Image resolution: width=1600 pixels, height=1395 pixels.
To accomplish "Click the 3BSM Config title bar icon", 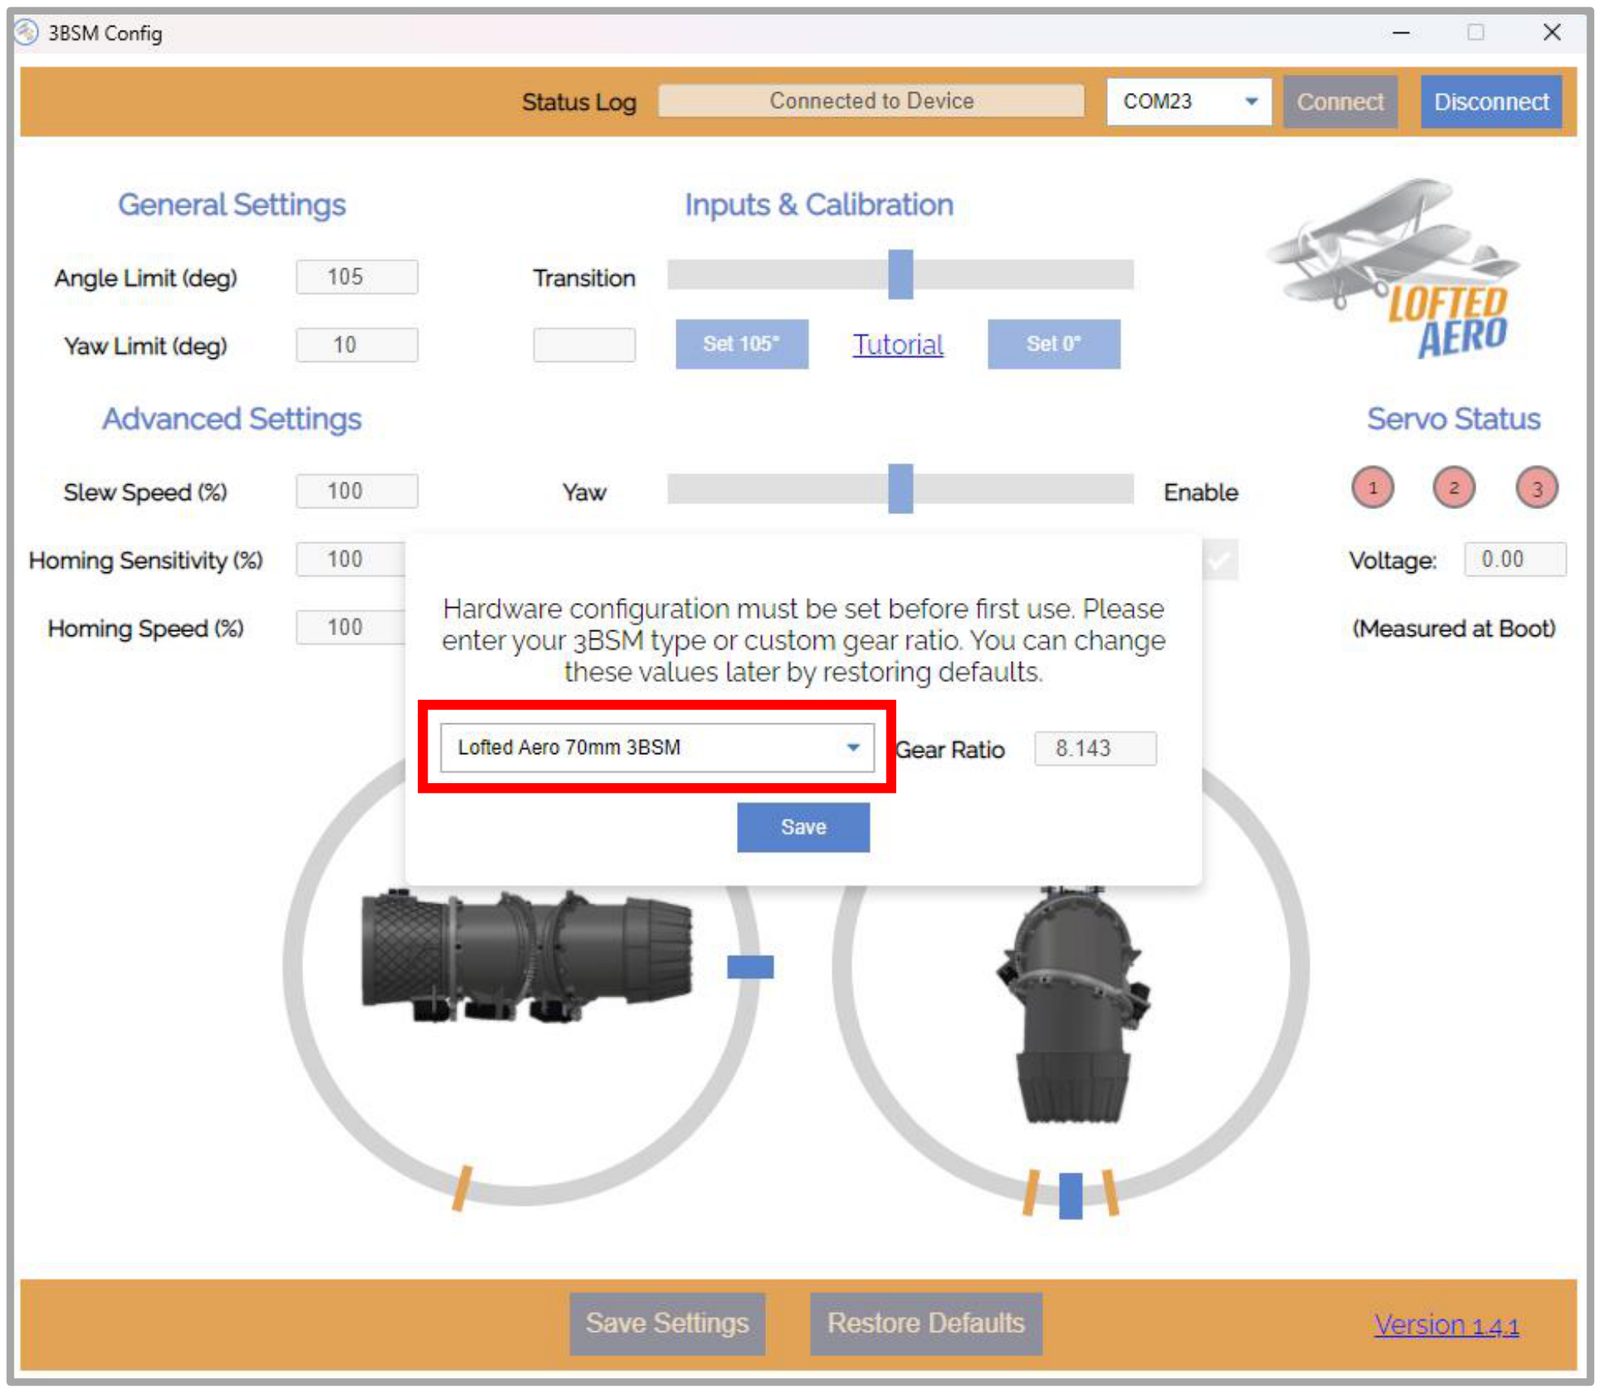I will (x=26, y=32).
